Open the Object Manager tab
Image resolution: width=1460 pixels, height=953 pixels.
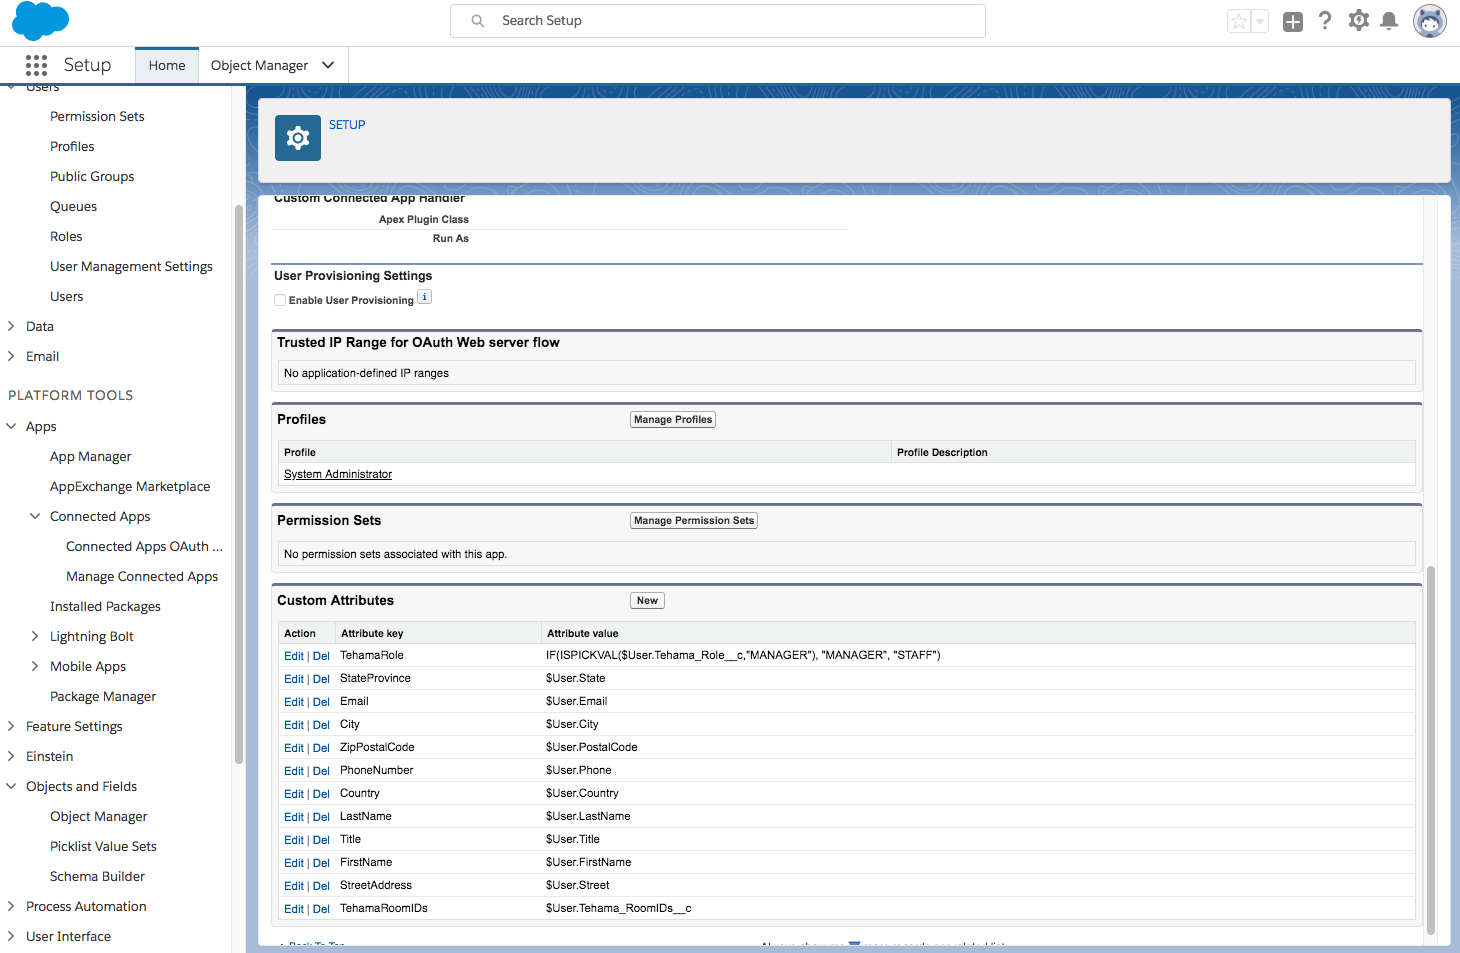click(260, 65)
